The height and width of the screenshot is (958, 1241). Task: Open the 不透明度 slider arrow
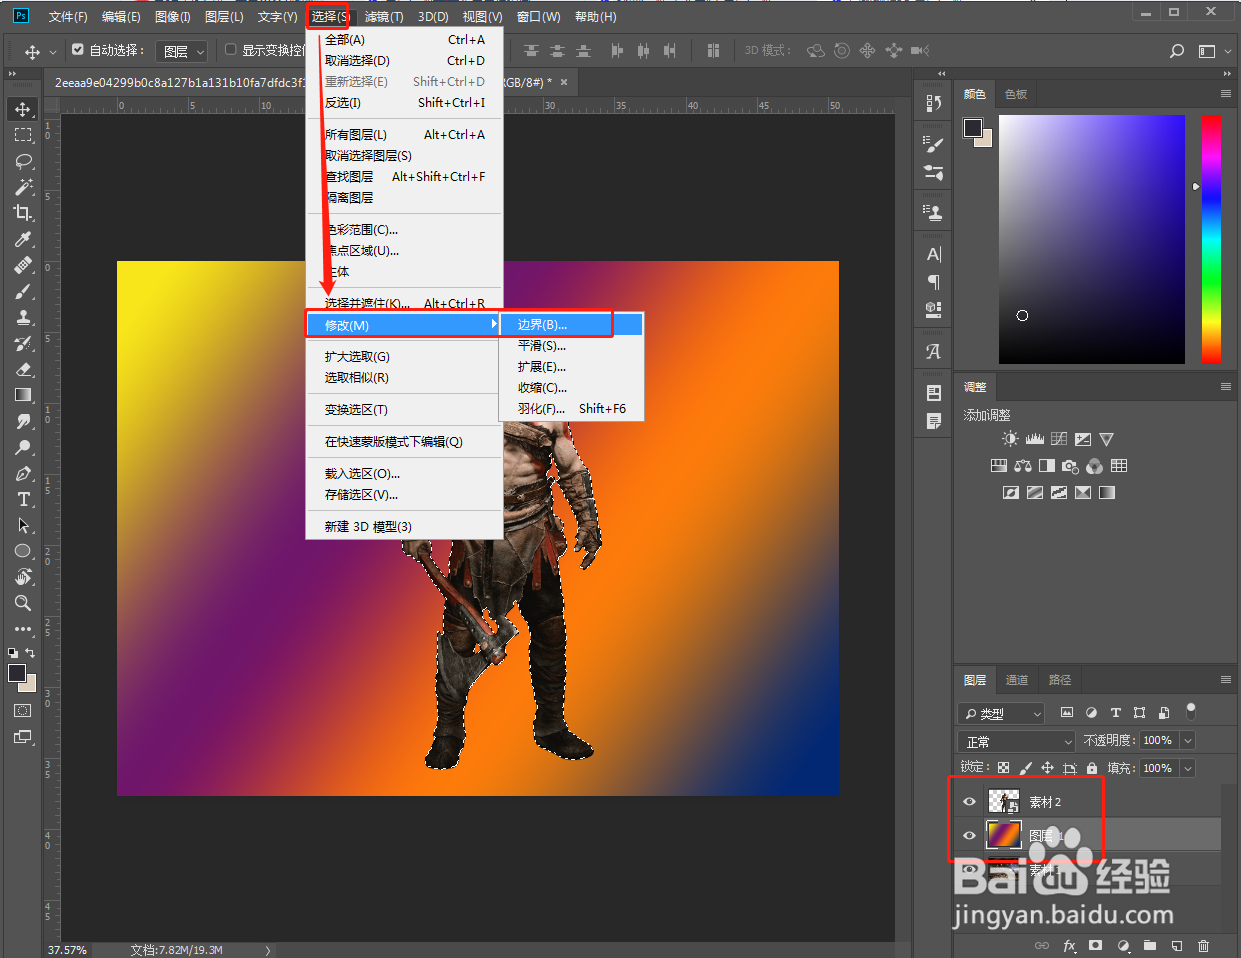tap(1188, 741)
